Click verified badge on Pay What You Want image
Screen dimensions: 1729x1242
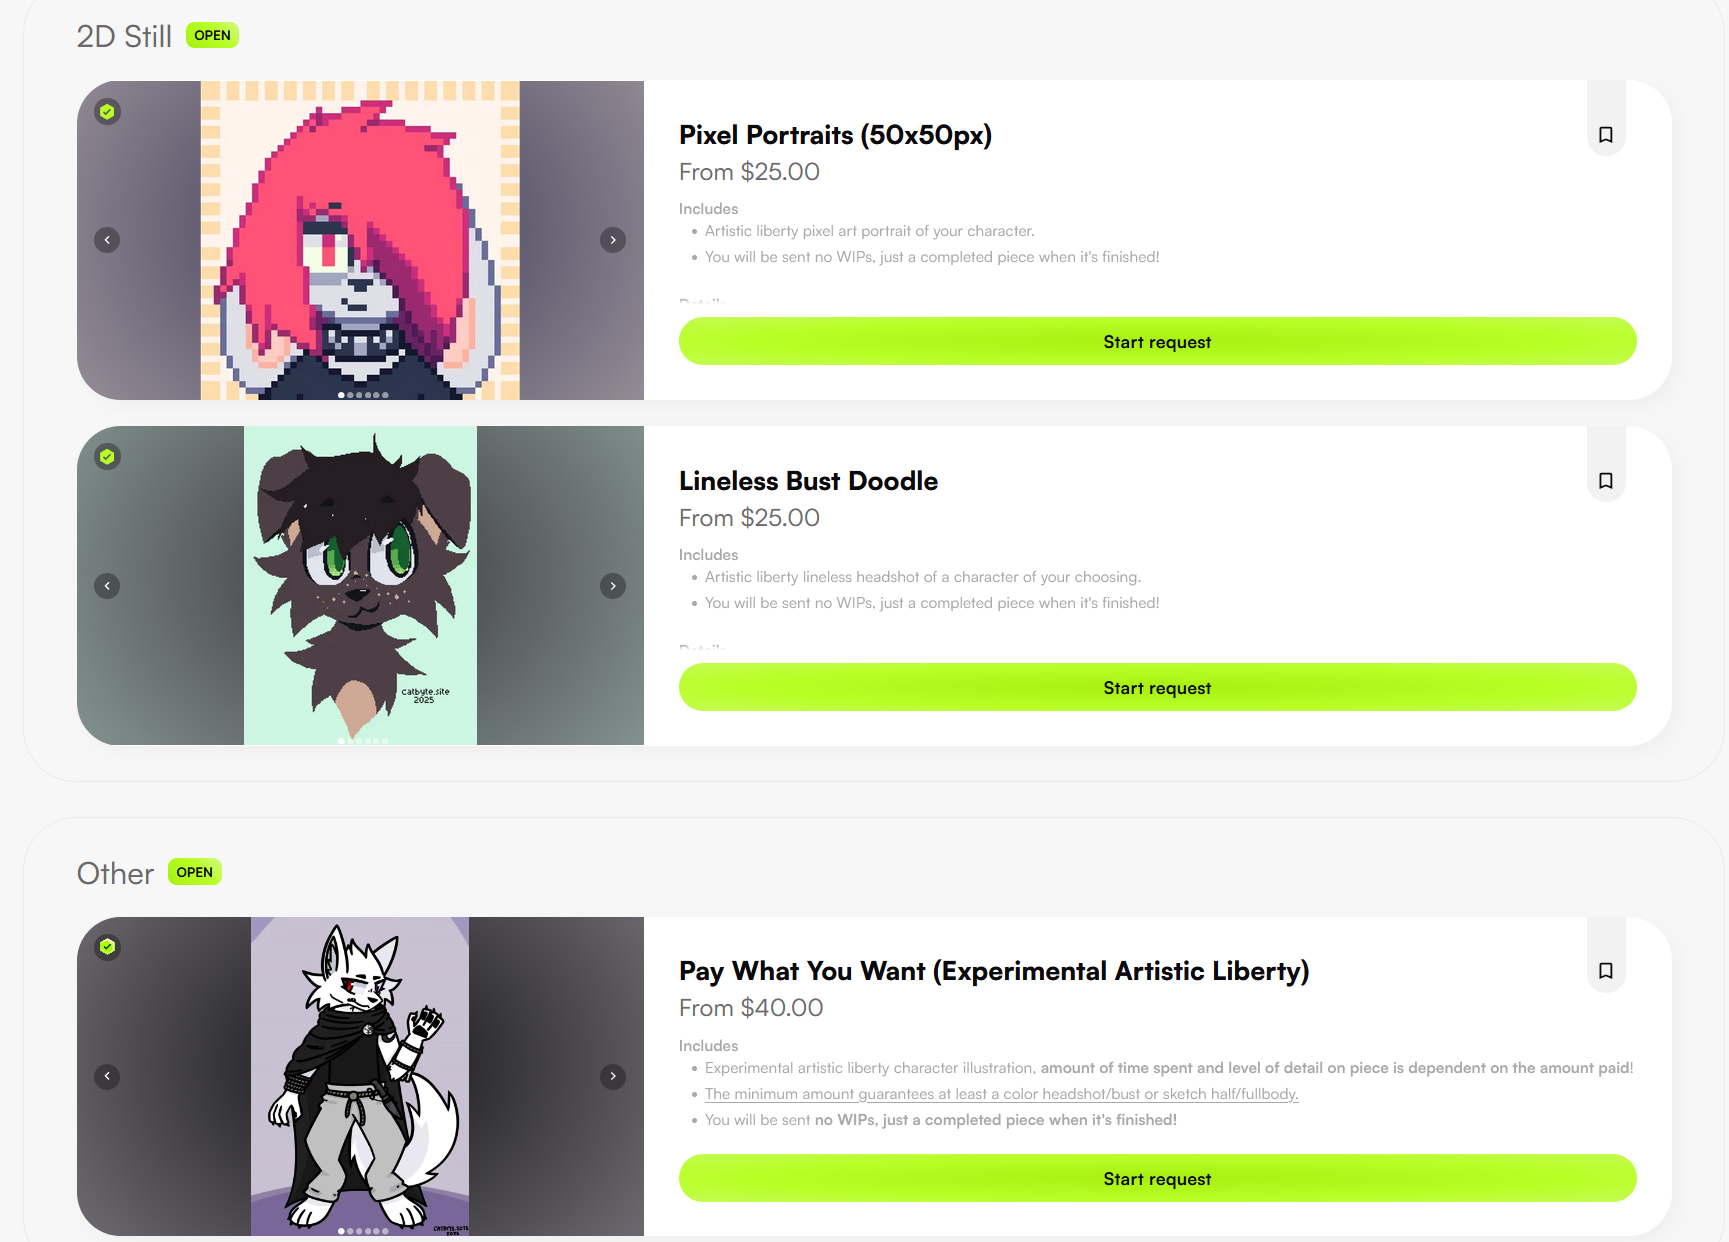point(107,947)
